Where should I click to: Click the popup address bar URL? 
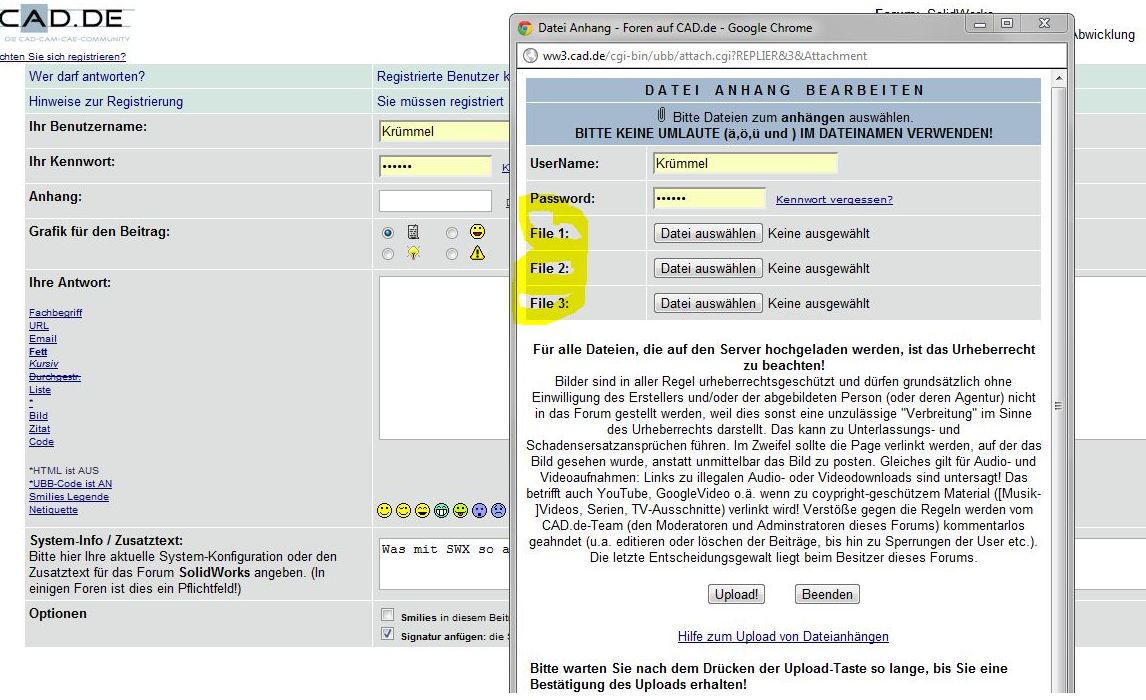point(705,56)
